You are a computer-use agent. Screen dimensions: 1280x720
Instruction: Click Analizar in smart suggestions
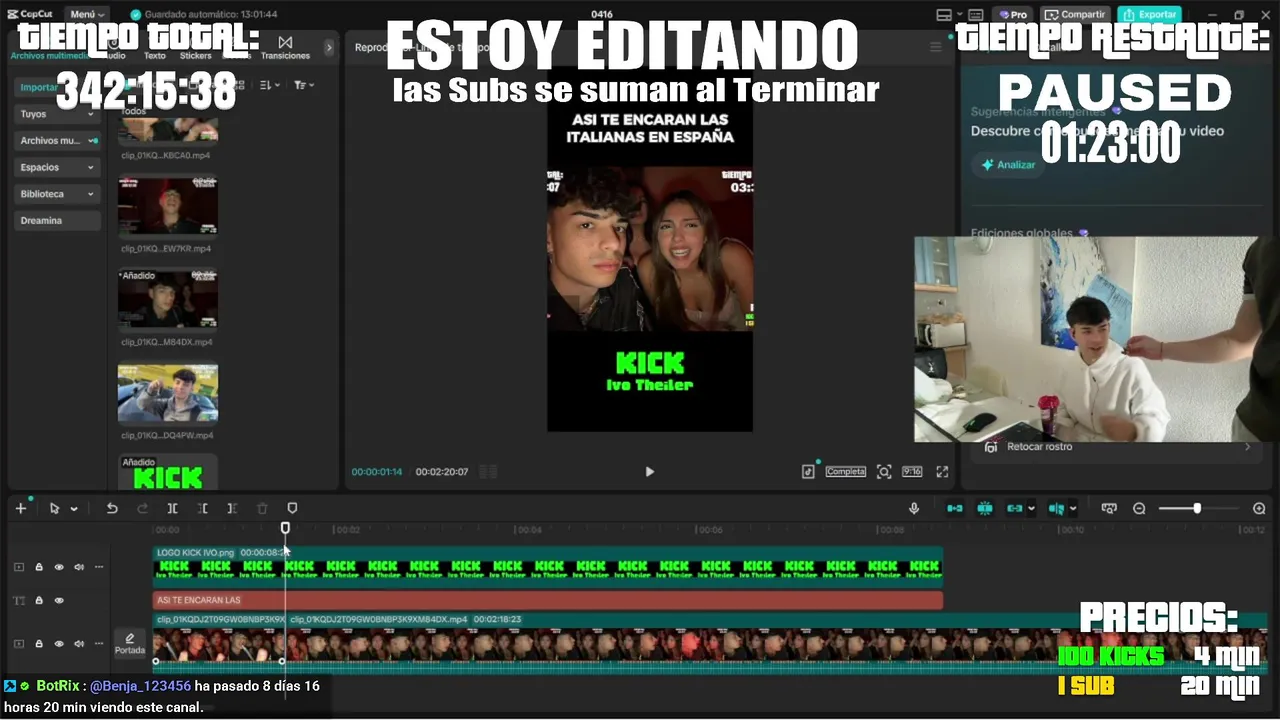click(1008, 164)
